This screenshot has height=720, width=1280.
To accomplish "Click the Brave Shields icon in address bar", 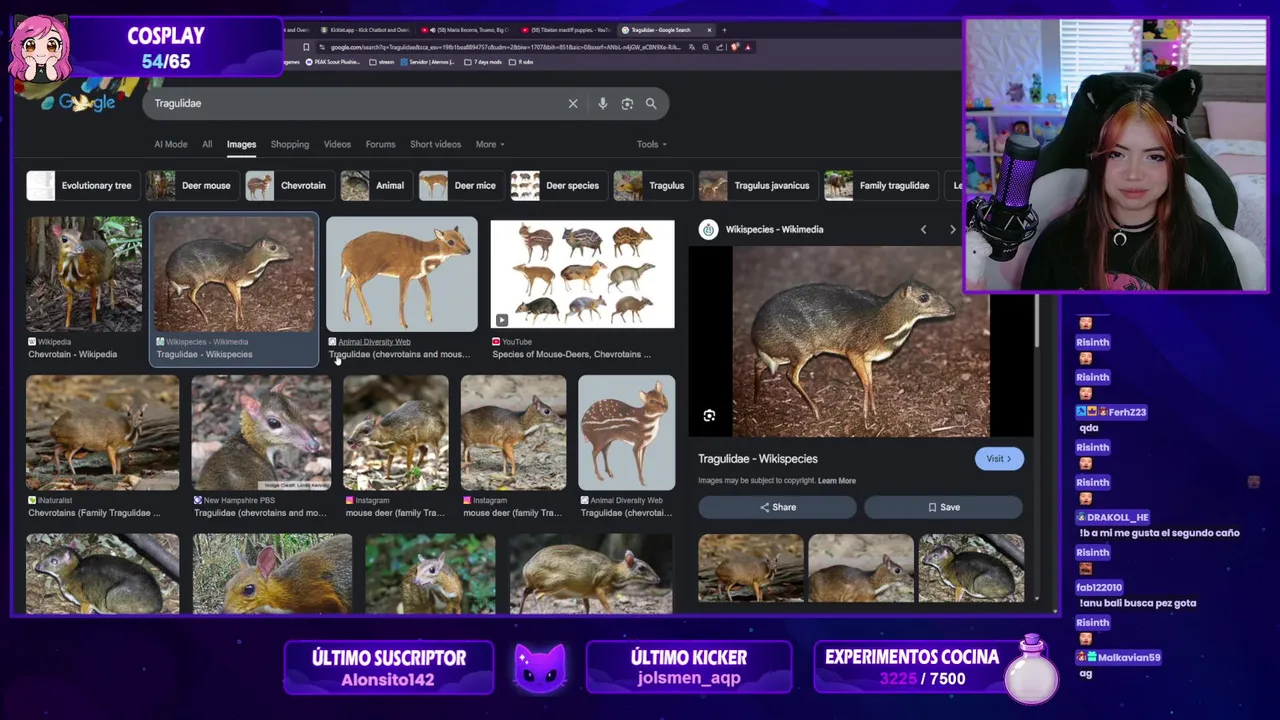I will (734, 47).
